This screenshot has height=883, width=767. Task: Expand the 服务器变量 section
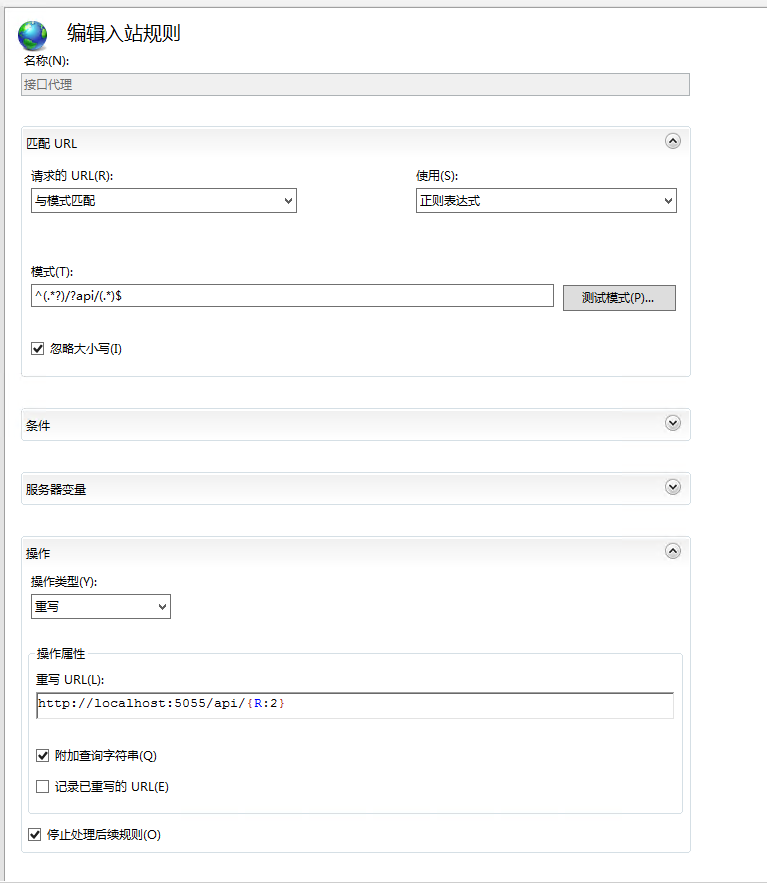tap(672, 487)
